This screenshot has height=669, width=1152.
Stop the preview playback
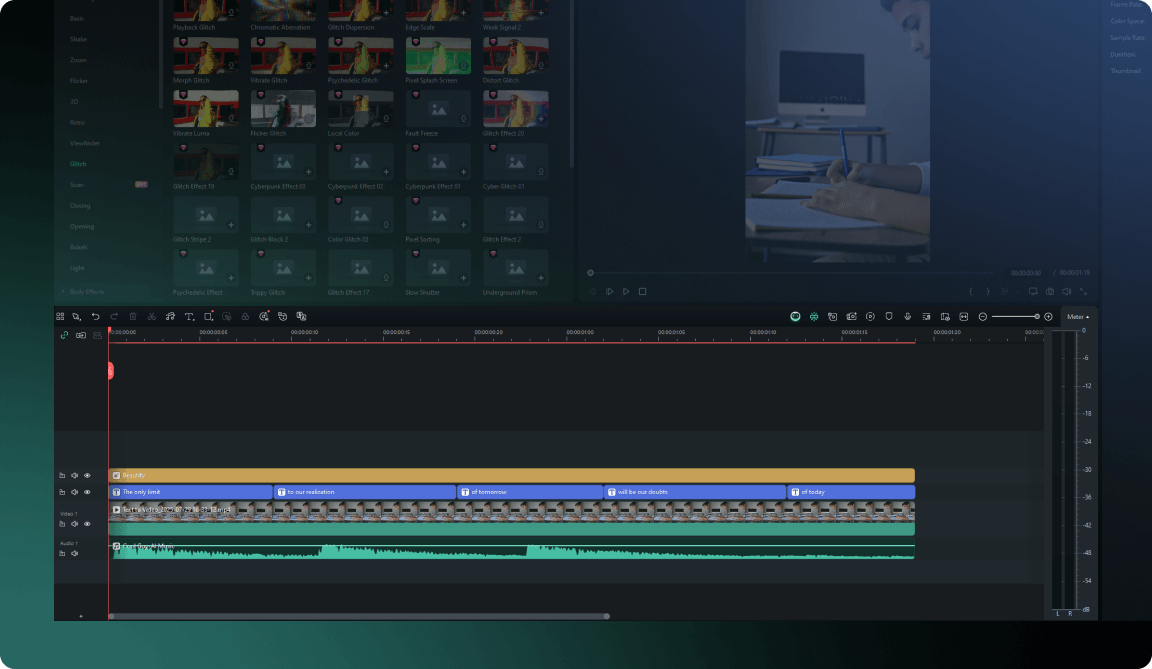643,292
